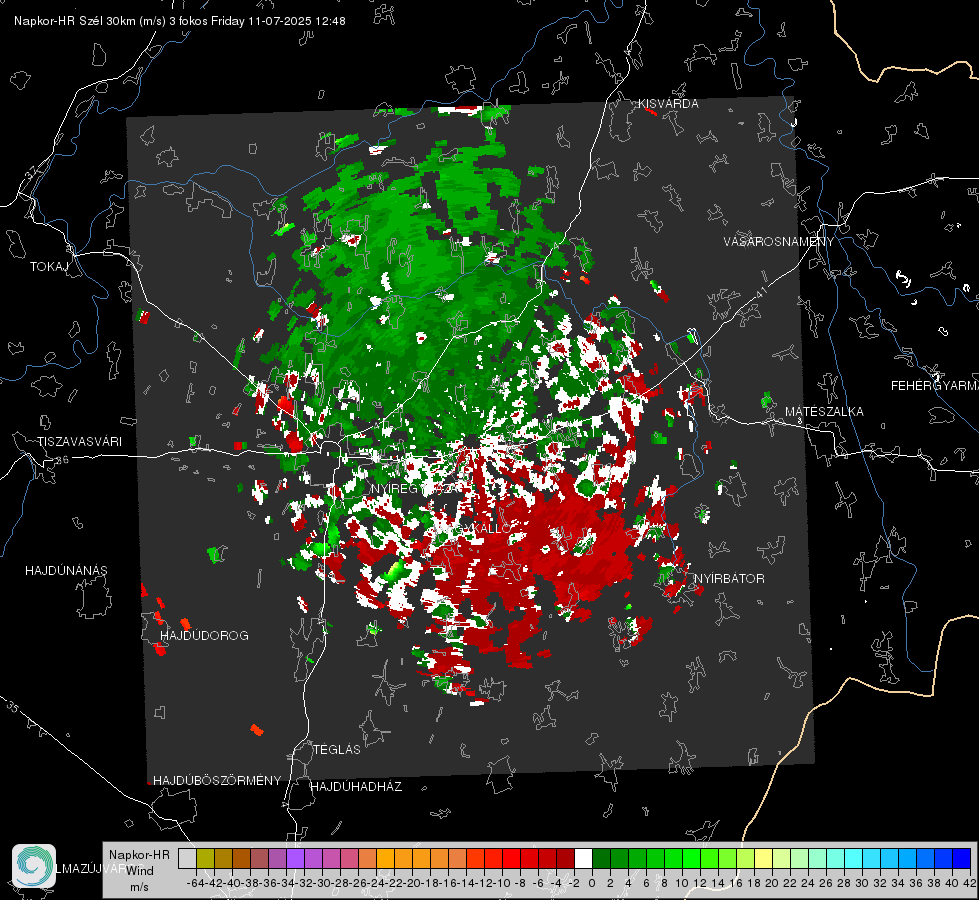Click the TÉGLÁS town label

[337, 750]
